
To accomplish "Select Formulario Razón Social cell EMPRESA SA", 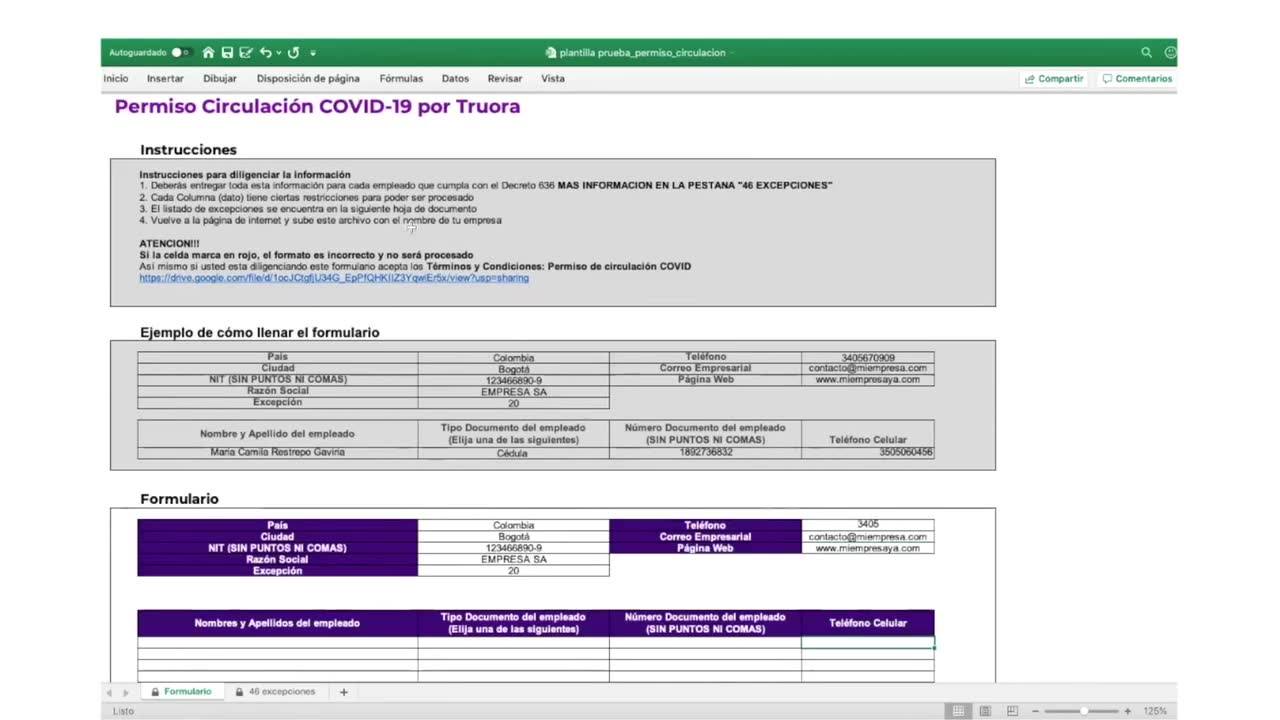I will (x=513, y=559).
